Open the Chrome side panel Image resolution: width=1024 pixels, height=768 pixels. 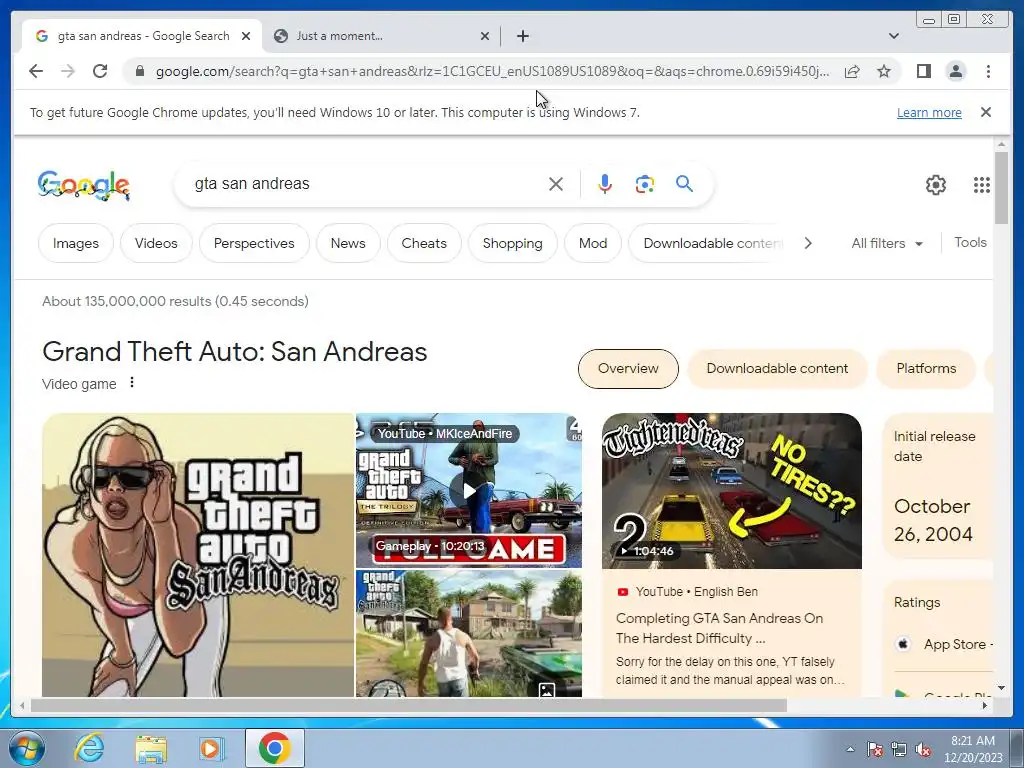pos(923,71)
